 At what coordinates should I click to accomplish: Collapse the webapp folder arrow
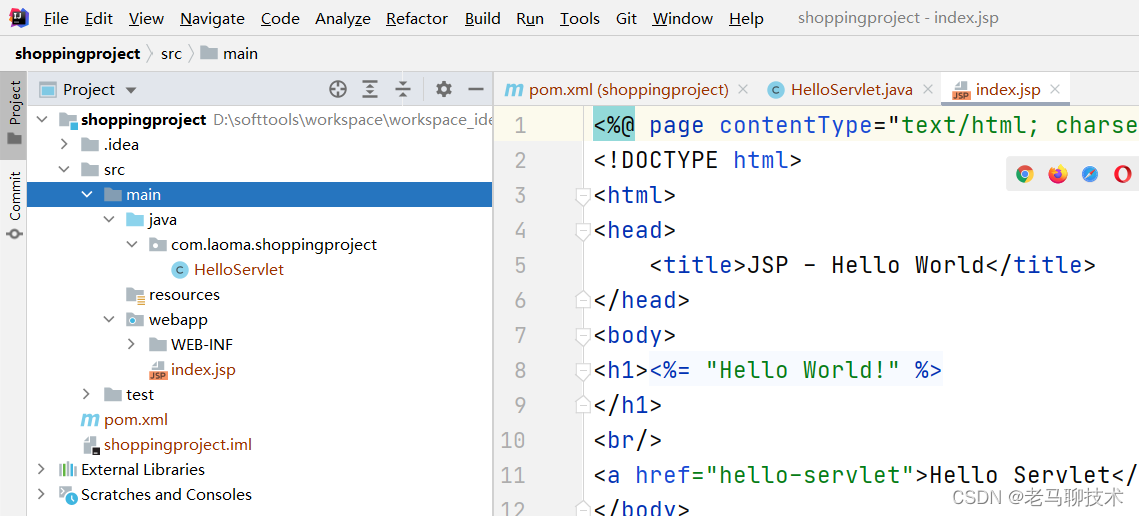[x=109, y=320]
